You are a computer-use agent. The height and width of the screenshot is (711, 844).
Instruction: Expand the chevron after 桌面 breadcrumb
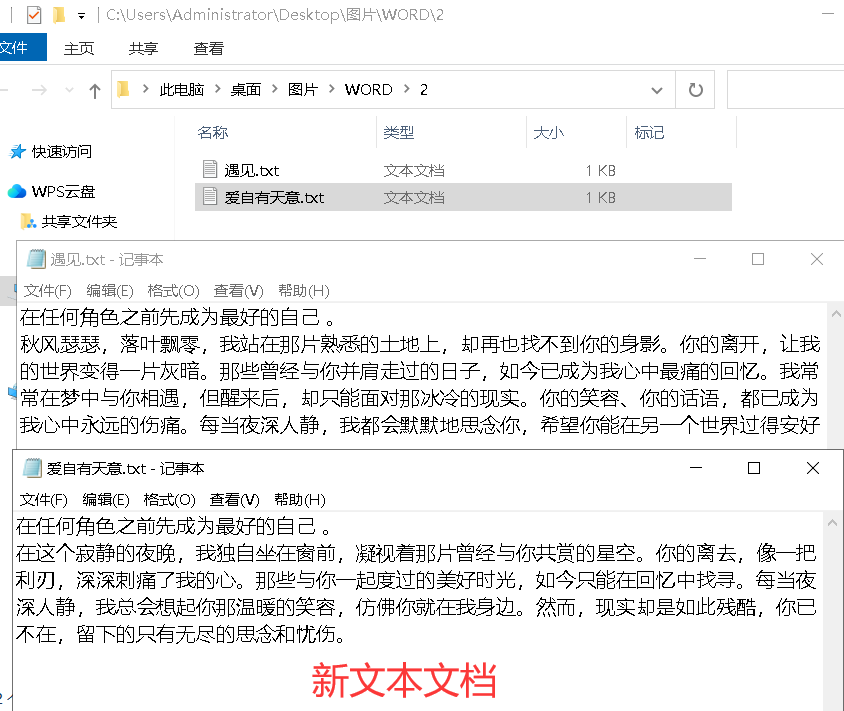[x=275, y=89]
